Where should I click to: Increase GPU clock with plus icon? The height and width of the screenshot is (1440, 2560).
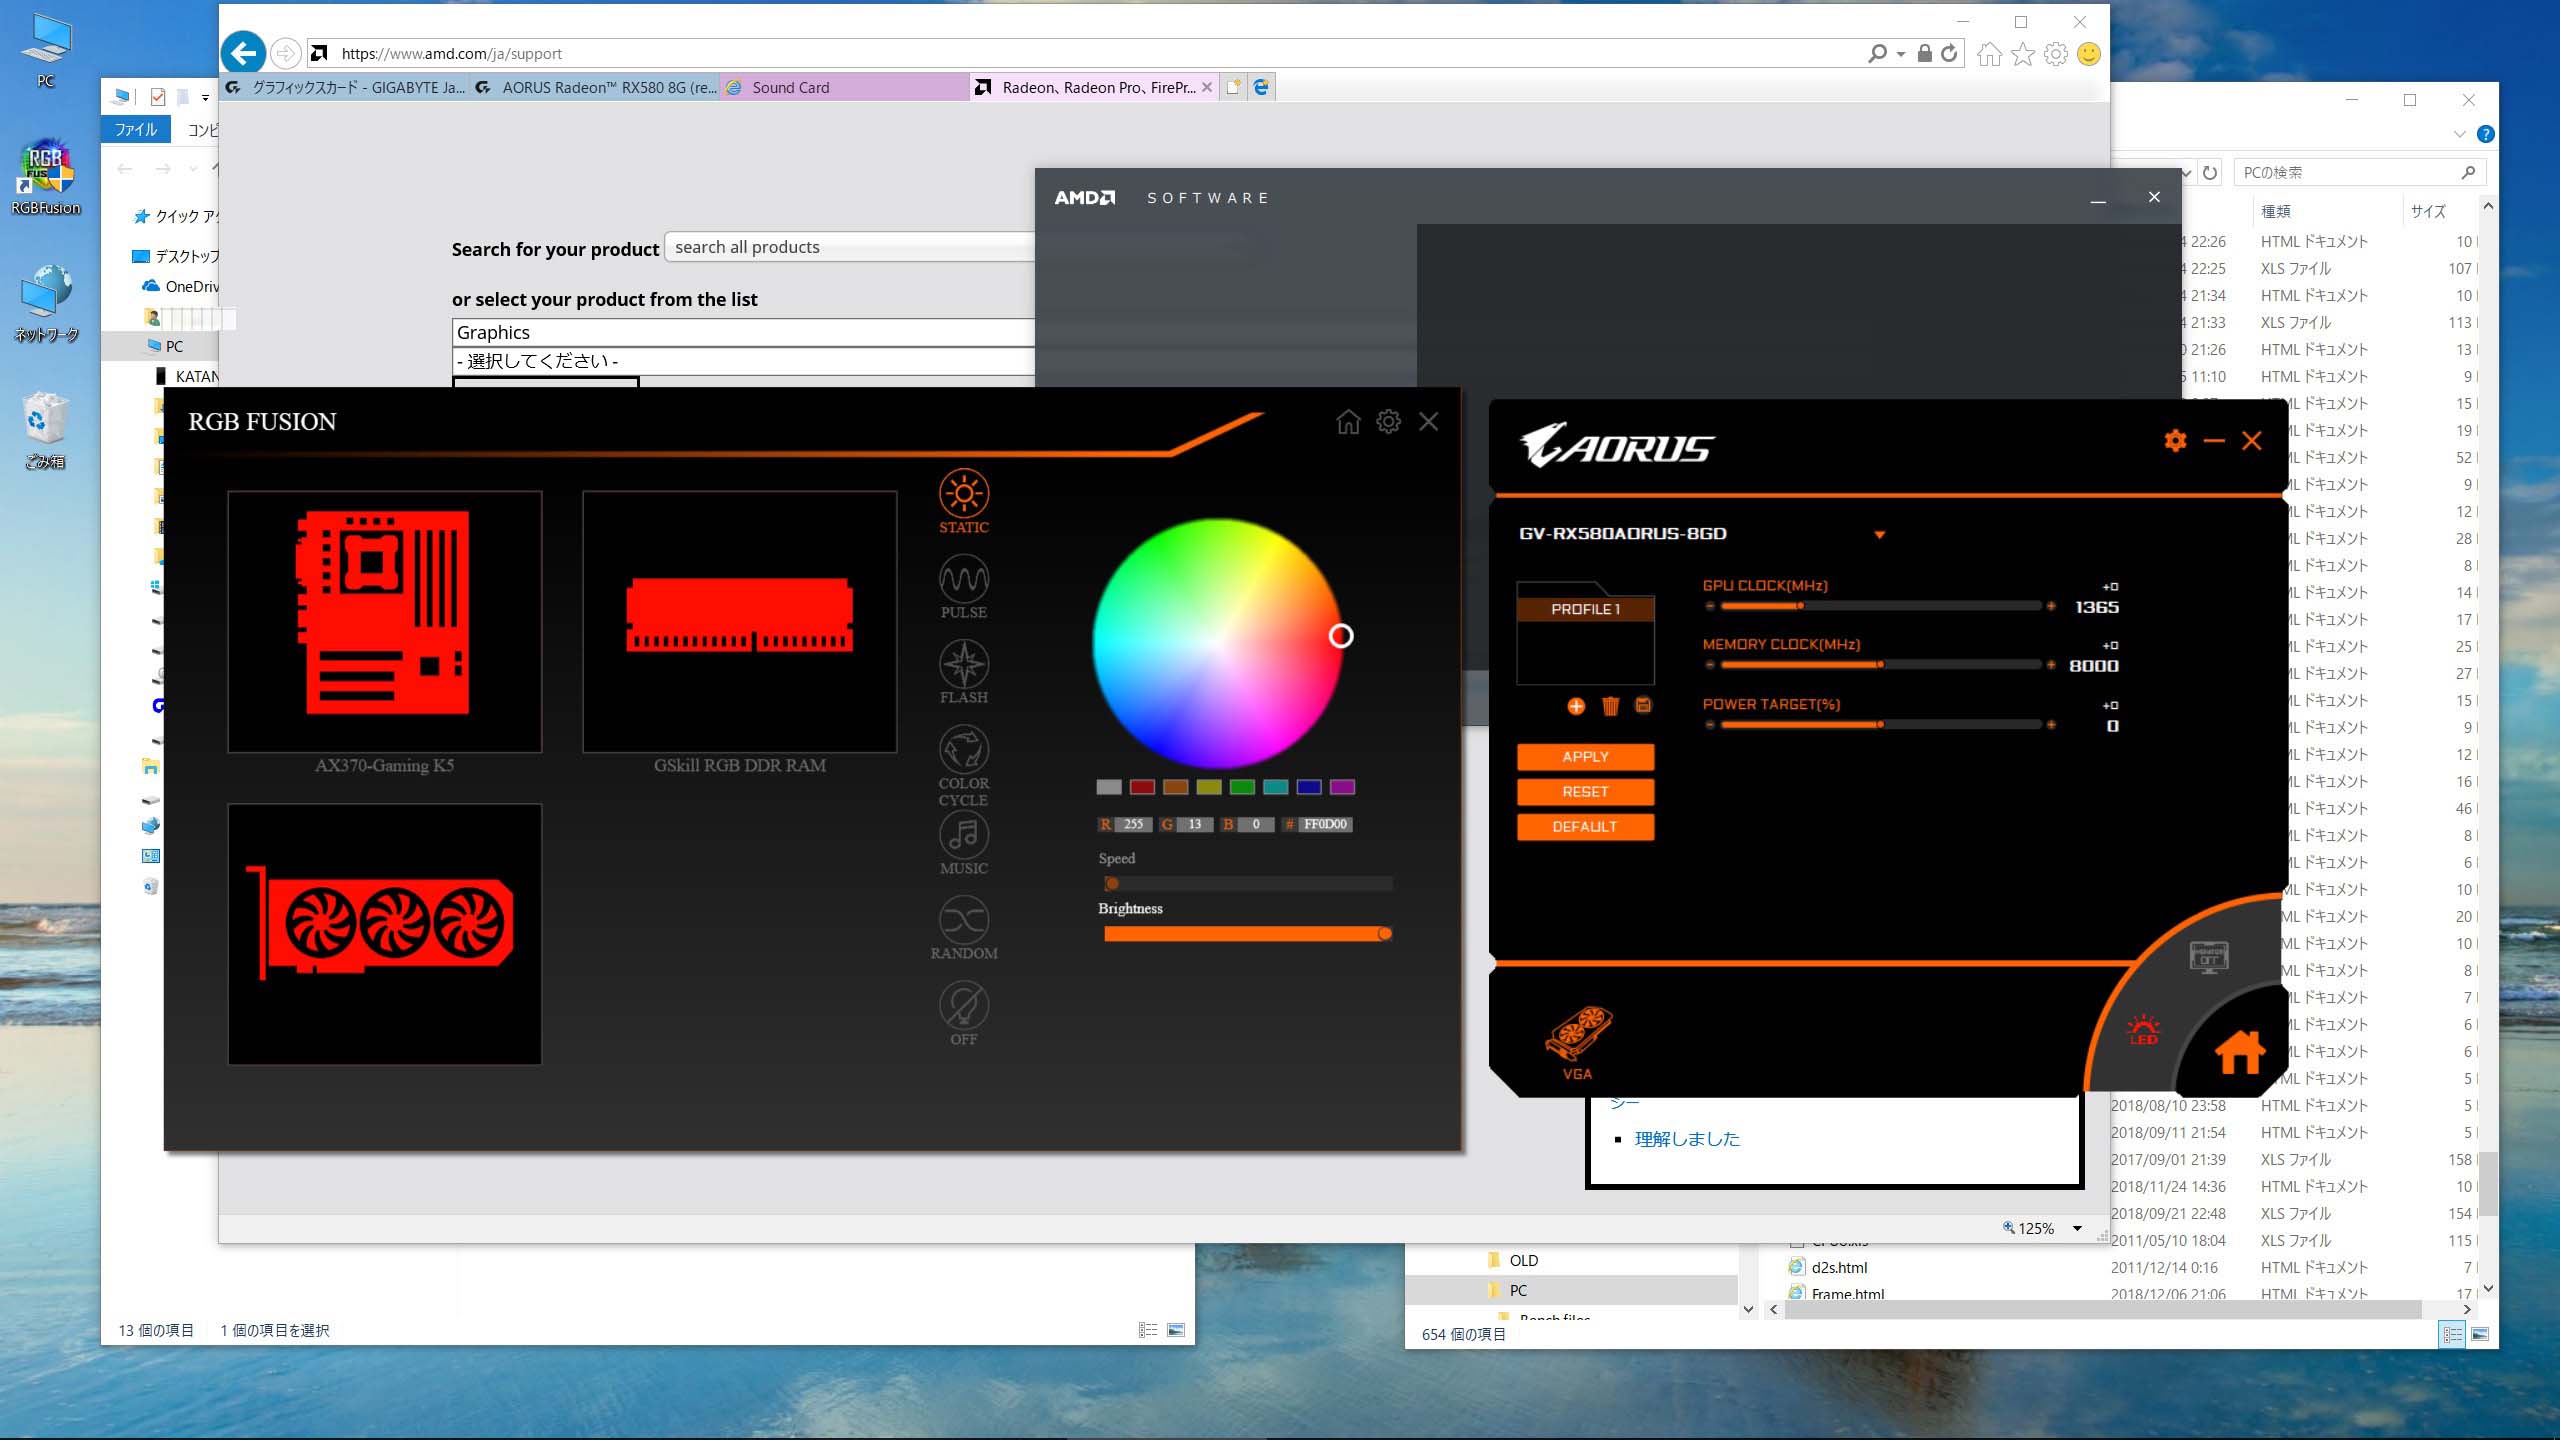2051,606
